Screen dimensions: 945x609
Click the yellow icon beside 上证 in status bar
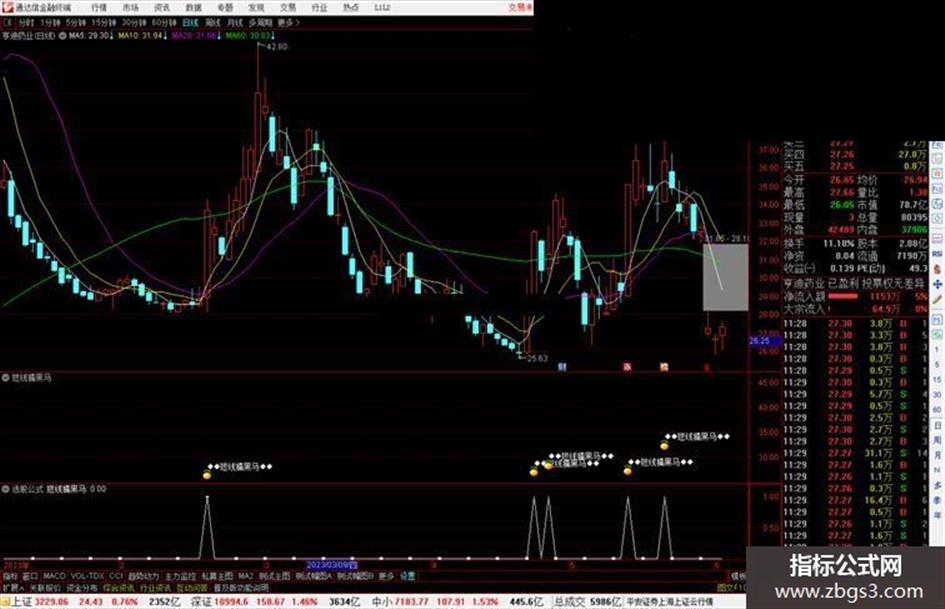click(5, 602)
